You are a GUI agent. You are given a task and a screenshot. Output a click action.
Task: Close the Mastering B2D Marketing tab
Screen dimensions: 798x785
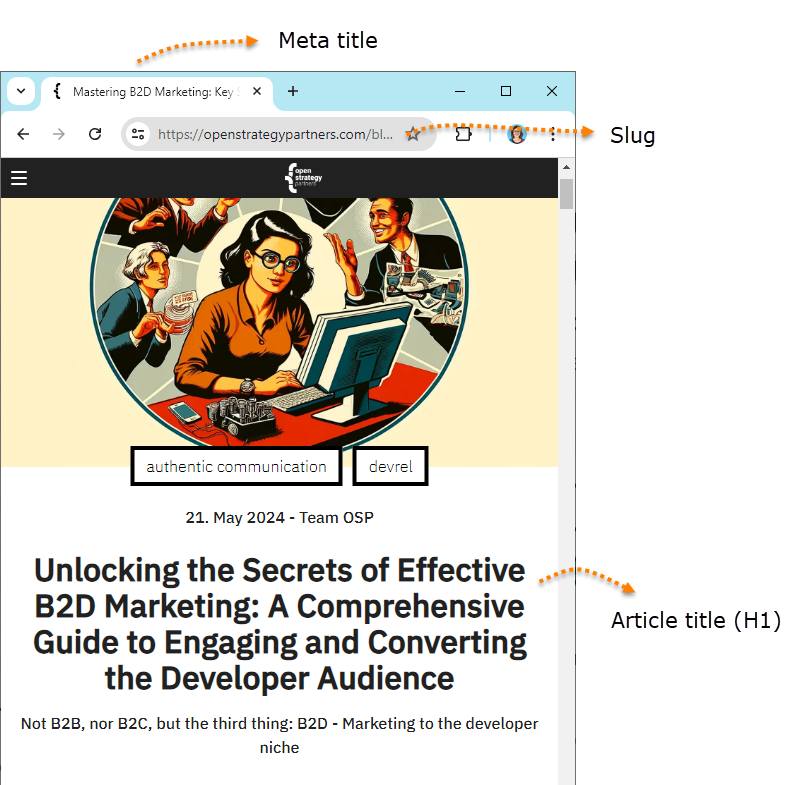pyautogui.click(x=257, y=91)
